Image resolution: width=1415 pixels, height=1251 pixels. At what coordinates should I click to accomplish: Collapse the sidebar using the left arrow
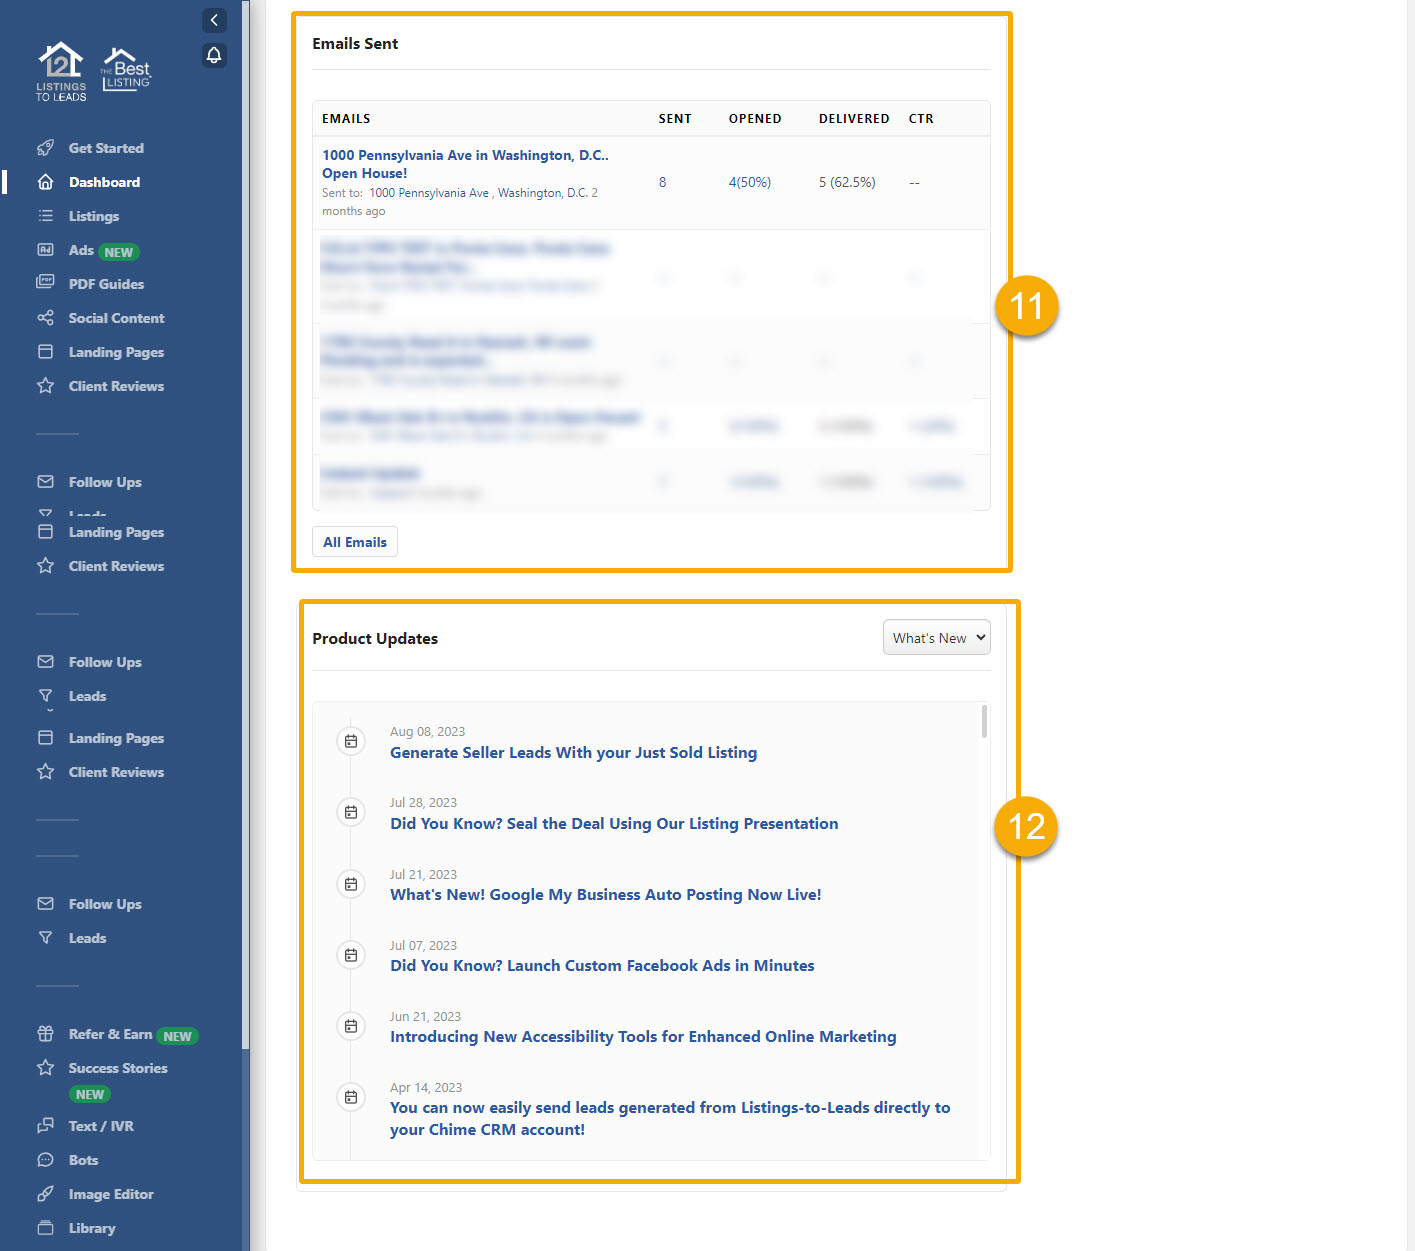(x=214, y=20)
